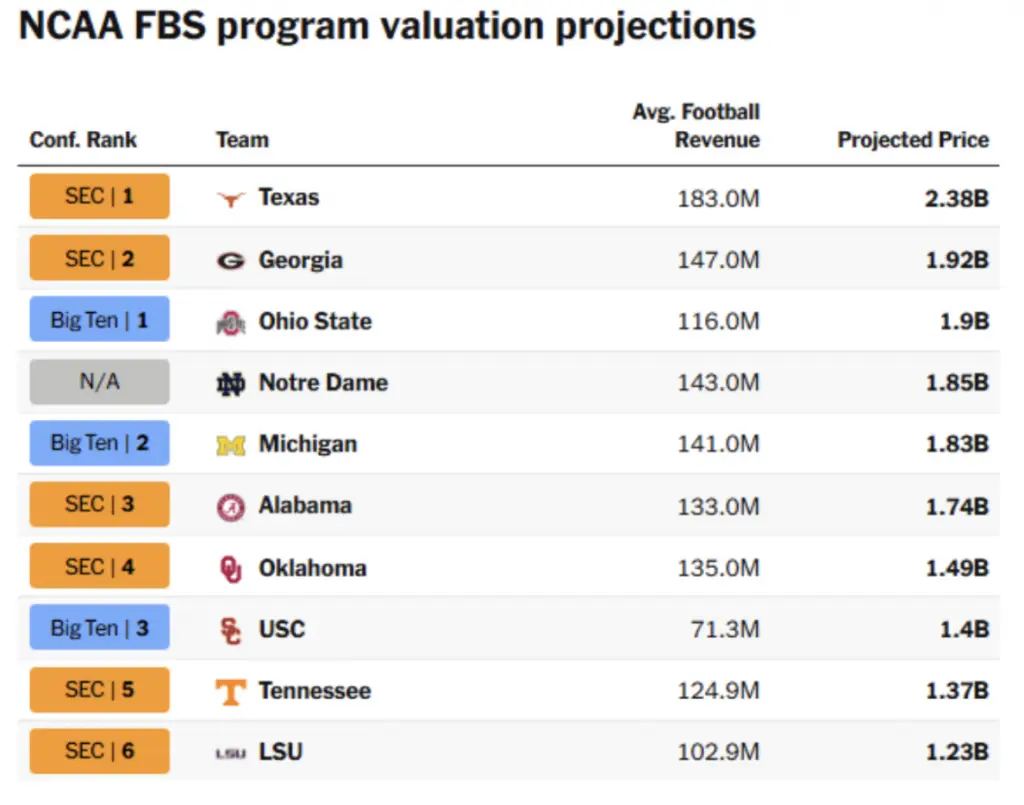1024x805 pixels.
Task: Click the Ohio State Buckeyes logo
Action: tap(230, 322)
